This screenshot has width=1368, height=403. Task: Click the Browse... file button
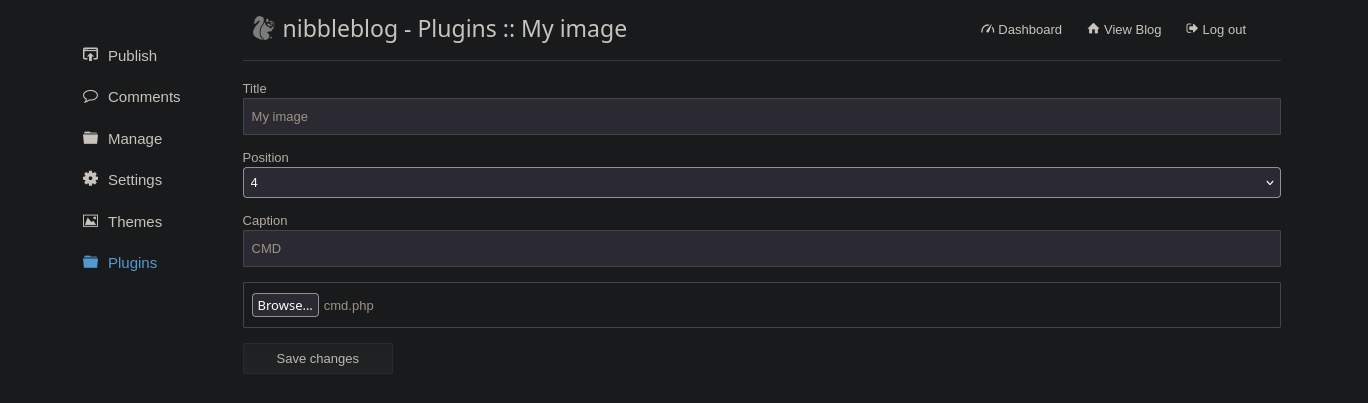coord(285,305)
